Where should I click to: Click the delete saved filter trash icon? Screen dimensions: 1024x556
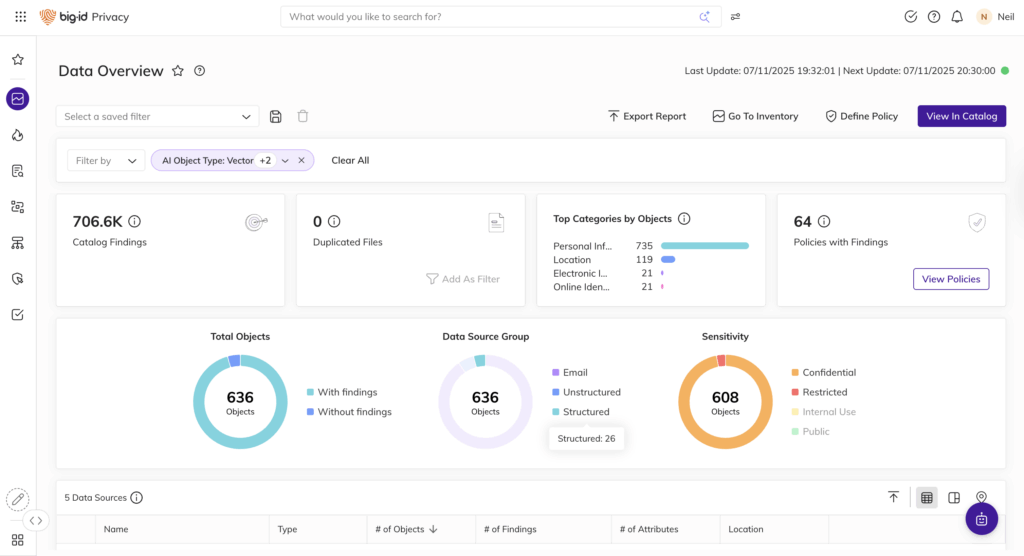click(x=303, y=117)
